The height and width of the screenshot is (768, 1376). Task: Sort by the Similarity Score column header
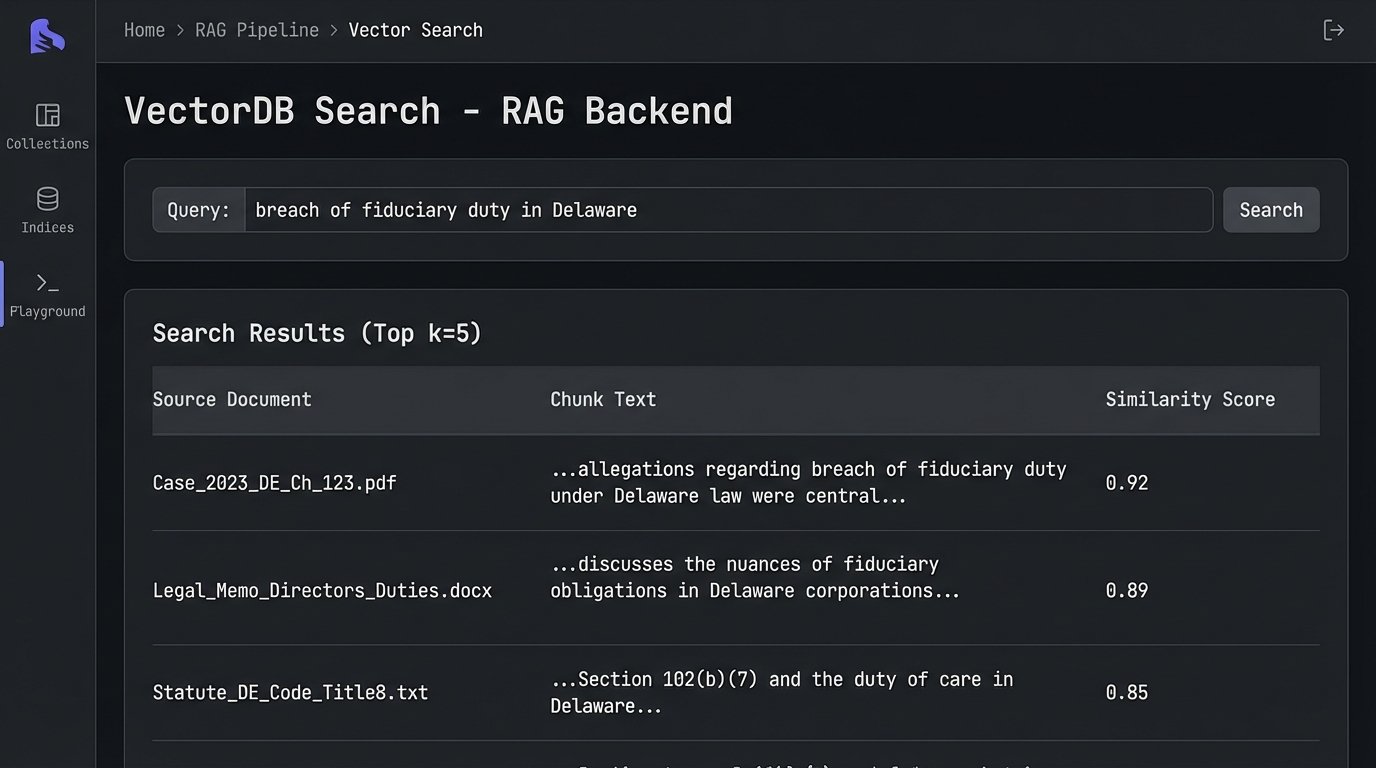point(1190,399)
